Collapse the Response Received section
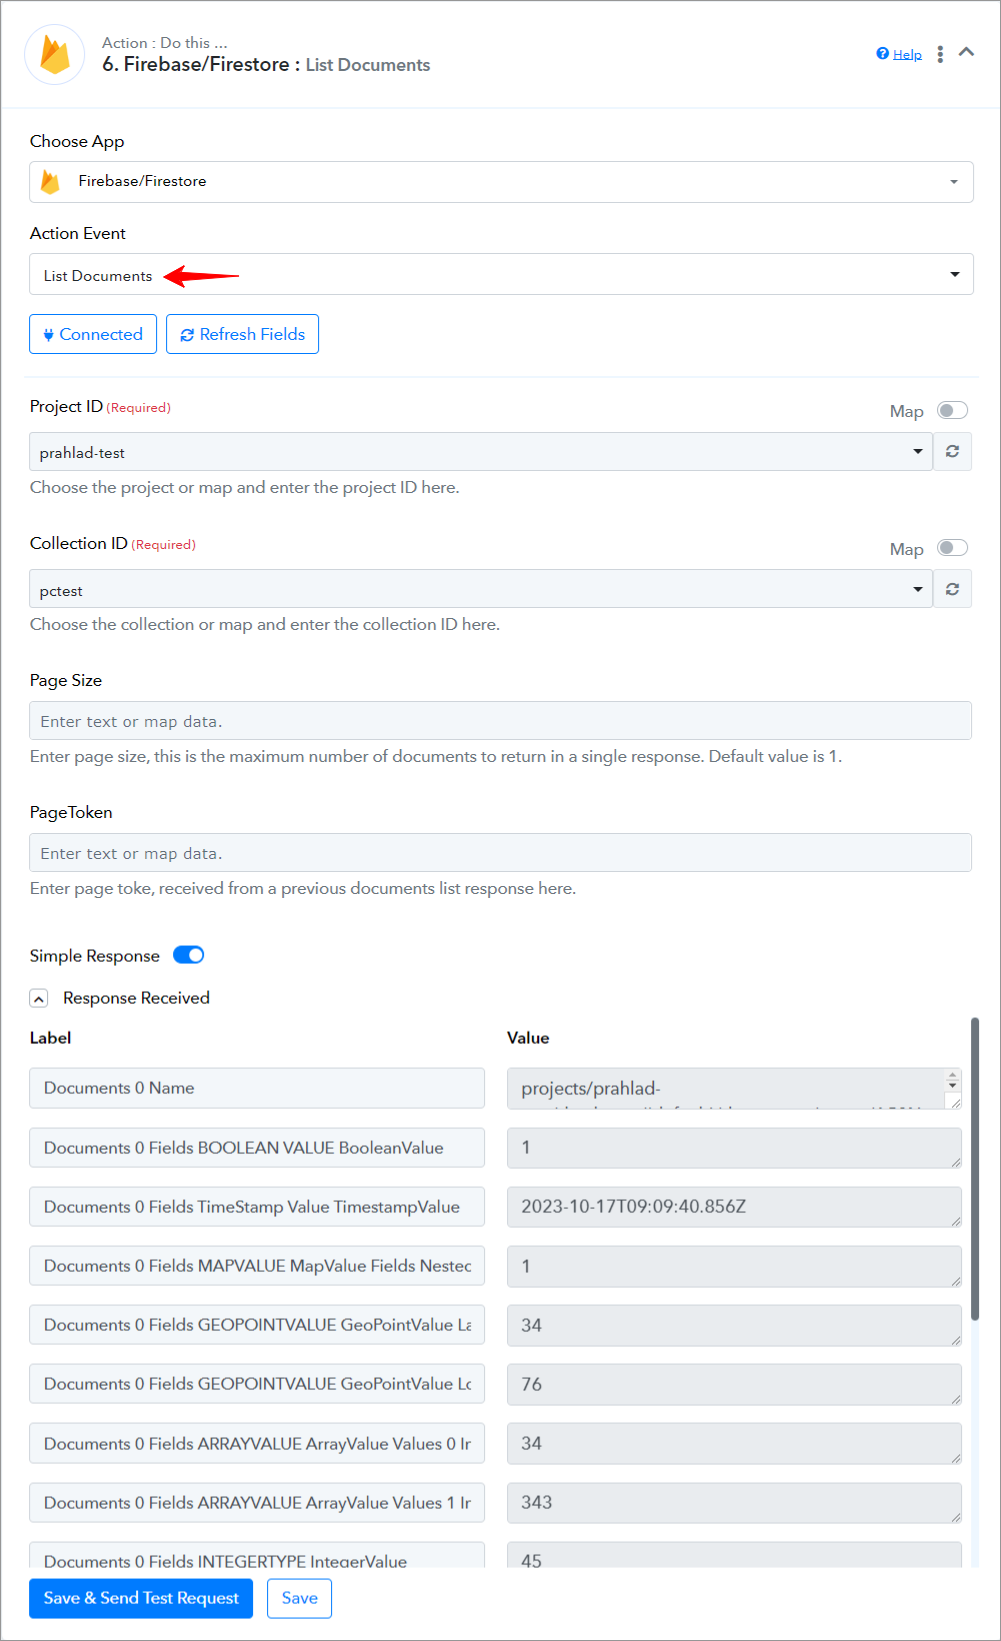1001x1641 pixels. click(39, 998)
